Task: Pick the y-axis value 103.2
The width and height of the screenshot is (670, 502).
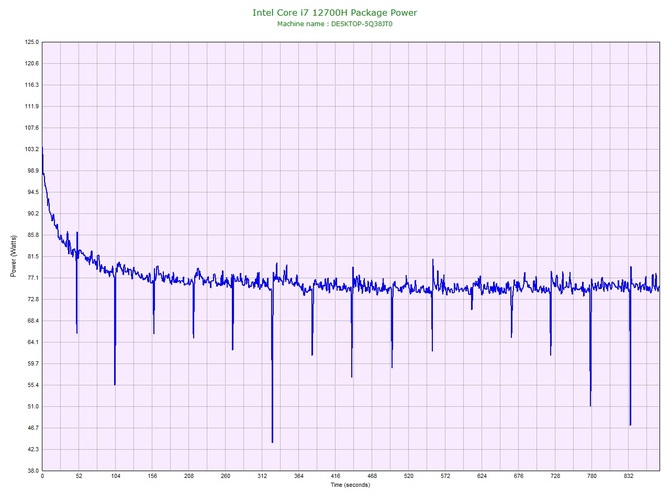Action: point(33,149)
